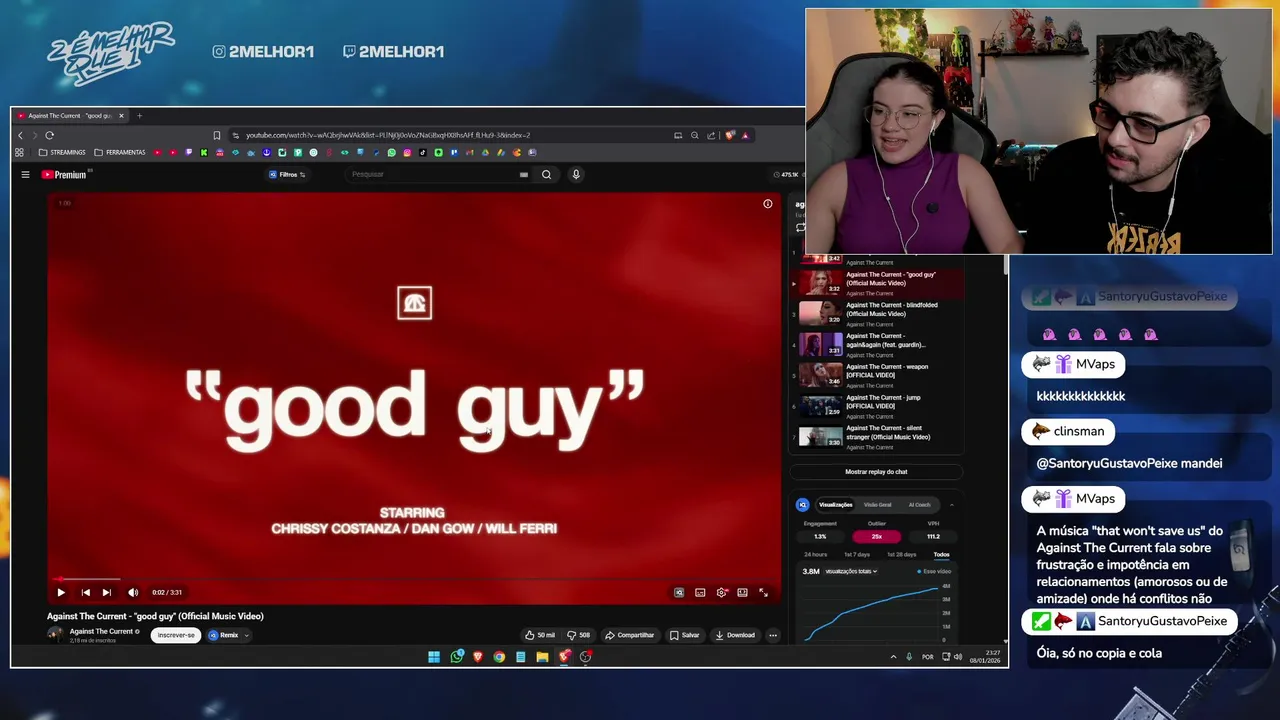Screen dimensions: 1280x720
Task: Click Mostrar replay do chat button
Action: coord(876,472)
